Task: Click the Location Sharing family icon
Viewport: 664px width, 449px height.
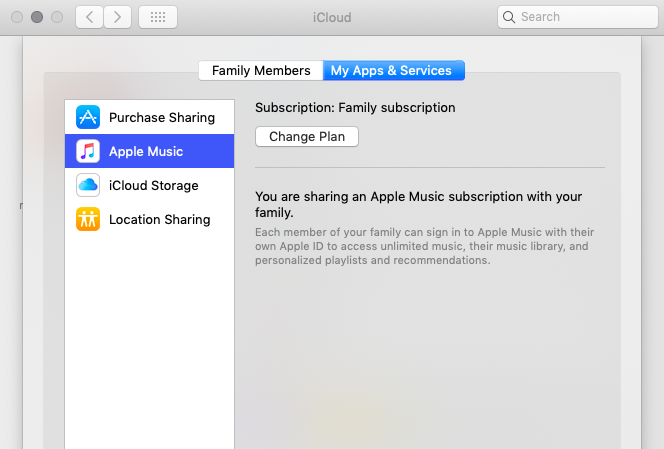Action: 88,219
